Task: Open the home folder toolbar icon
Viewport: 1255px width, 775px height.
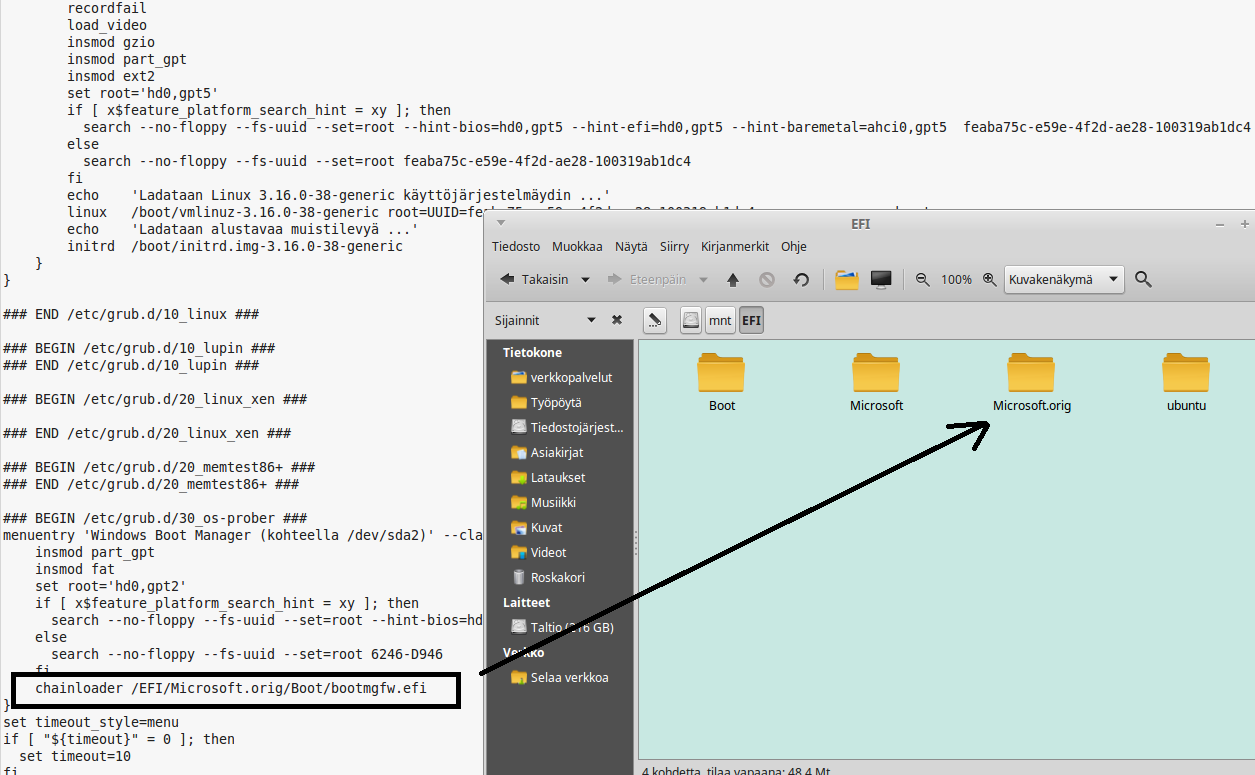Action: tap(847, 280)
